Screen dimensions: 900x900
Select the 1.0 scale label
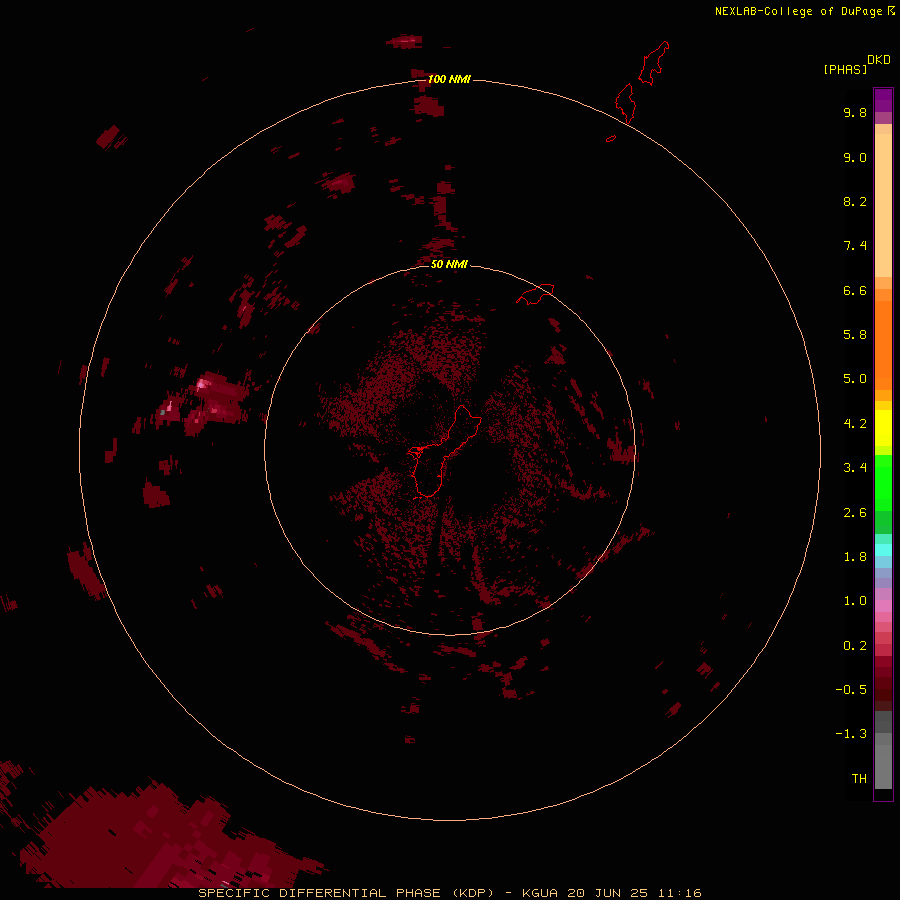click(x=855, y=601)
